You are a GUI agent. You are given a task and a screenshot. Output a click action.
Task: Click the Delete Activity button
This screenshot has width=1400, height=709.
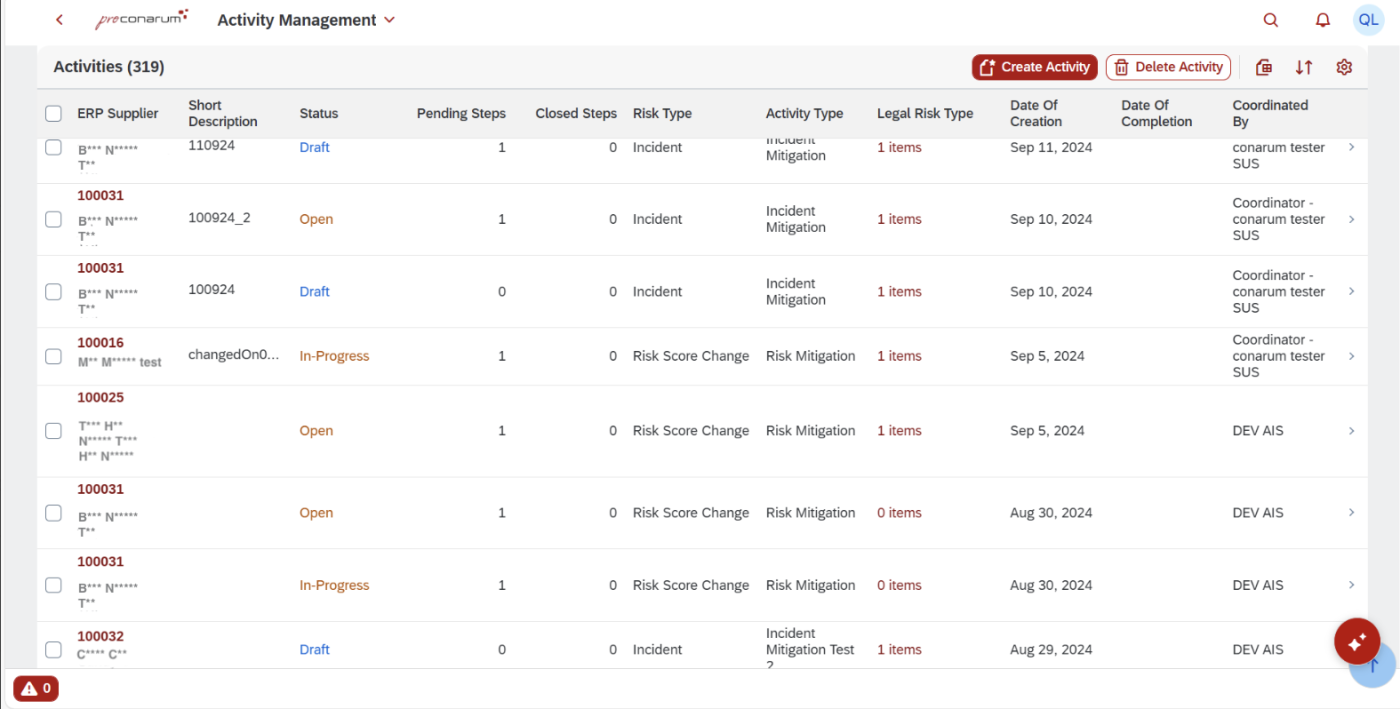pos(1167,67)
